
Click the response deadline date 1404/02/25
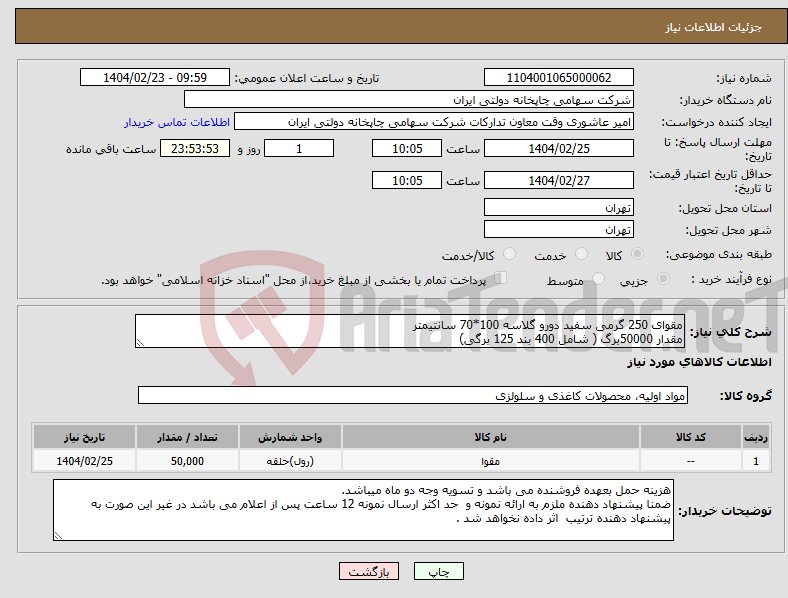558,149
